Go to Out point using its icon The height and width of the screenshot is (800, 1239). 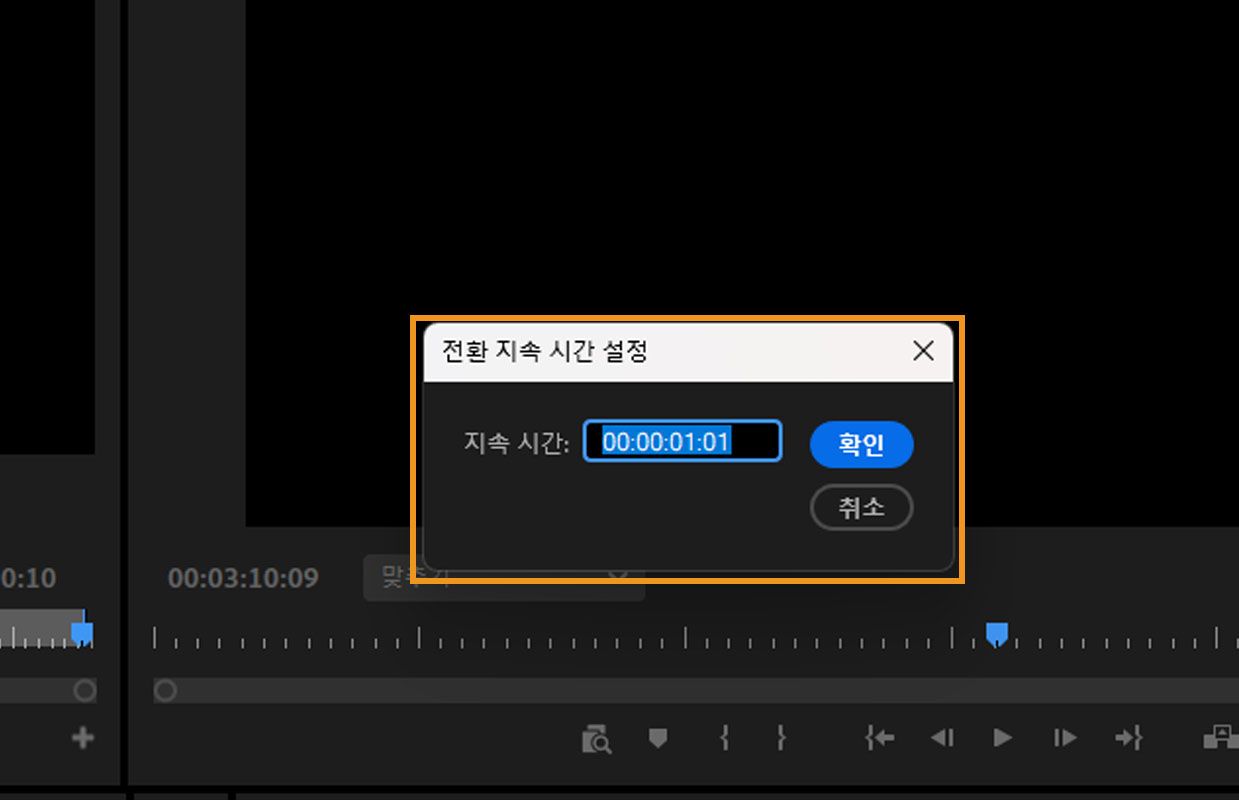coord(1130,738)
